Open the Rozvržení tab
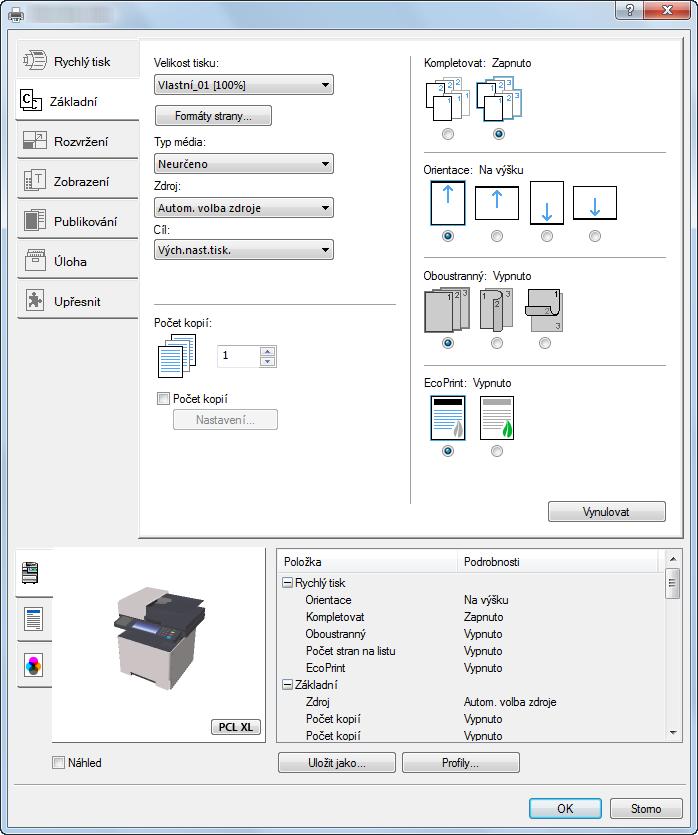Screen dimensions: 698x835 [x=78, y=141]
